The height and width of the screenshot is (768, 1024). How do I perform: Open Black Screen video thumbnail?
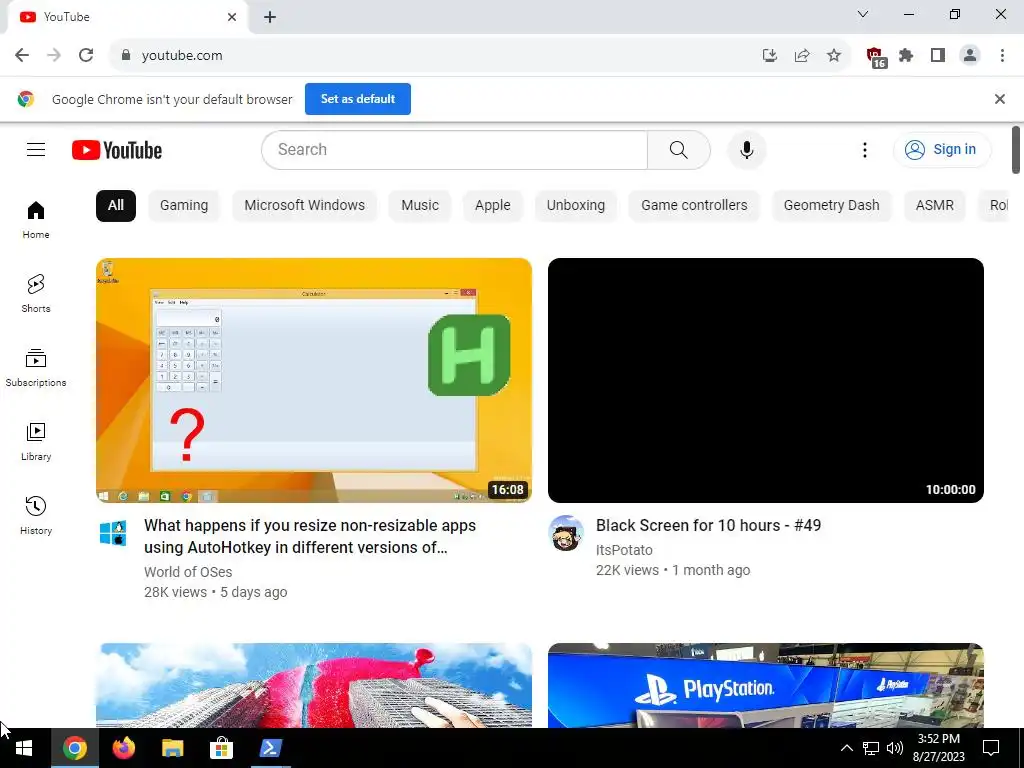click(x=765, y=380)
